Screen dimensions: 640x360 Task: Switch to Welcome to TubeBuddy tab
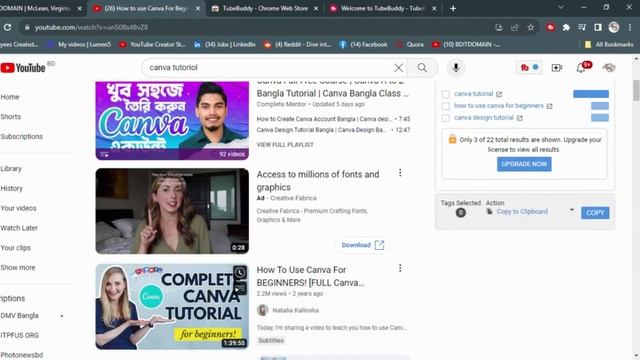(383, 8)
